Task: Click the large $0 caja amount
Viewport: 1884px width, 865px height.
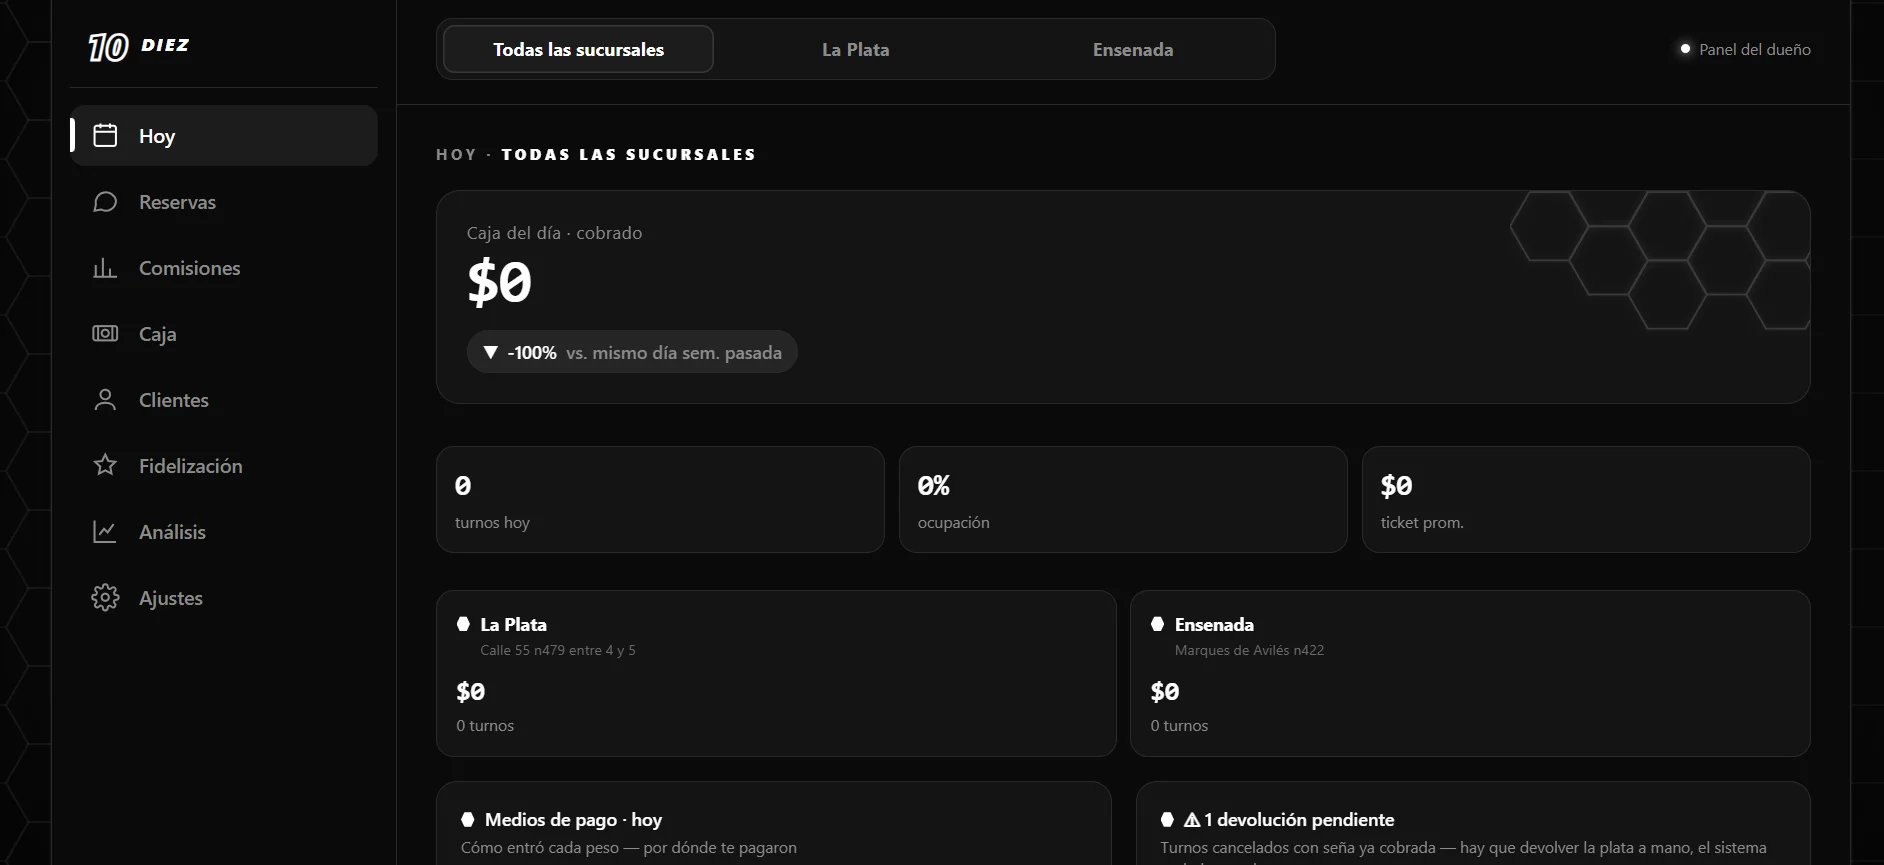Action: 499,282
